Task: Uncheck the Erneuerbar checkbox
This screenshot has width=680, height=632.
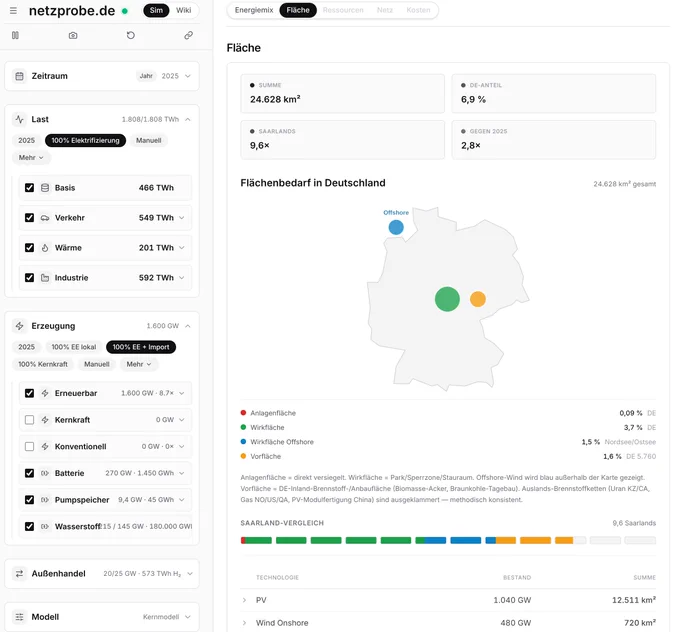Action: tap(29, 393)
